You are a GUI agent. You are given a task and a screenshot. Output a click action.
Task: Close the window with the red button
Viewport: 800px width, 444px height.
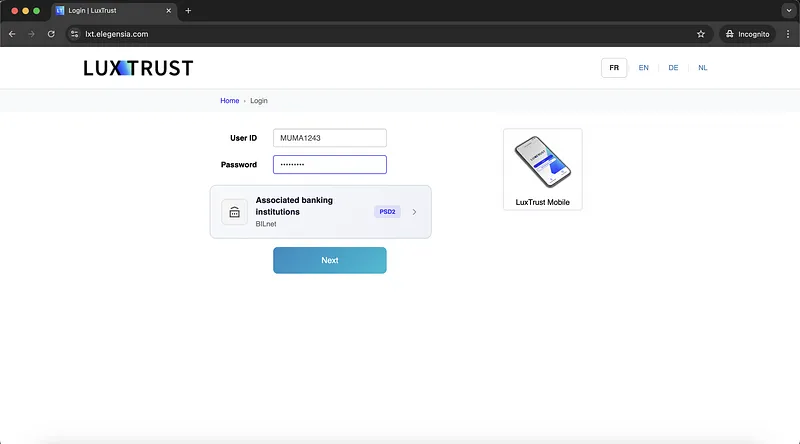[x=14, y=11]
